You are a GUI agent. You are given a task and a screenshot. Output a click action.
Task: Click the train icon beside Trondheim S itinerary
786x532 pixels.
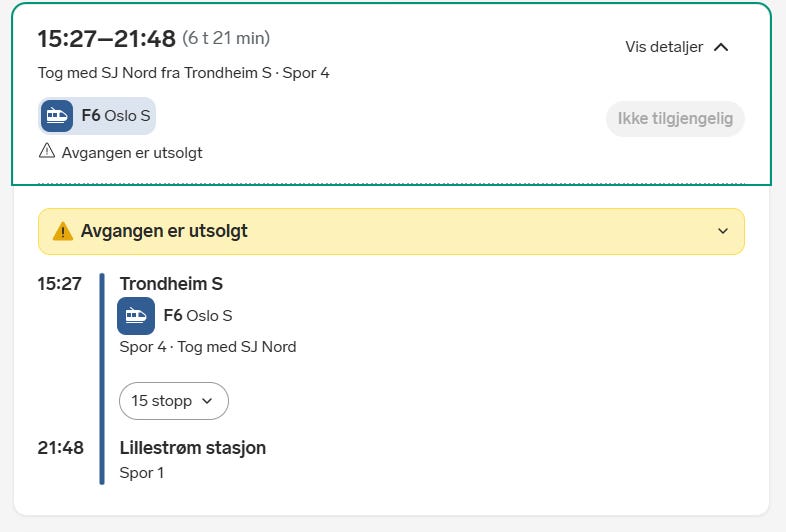136,316
